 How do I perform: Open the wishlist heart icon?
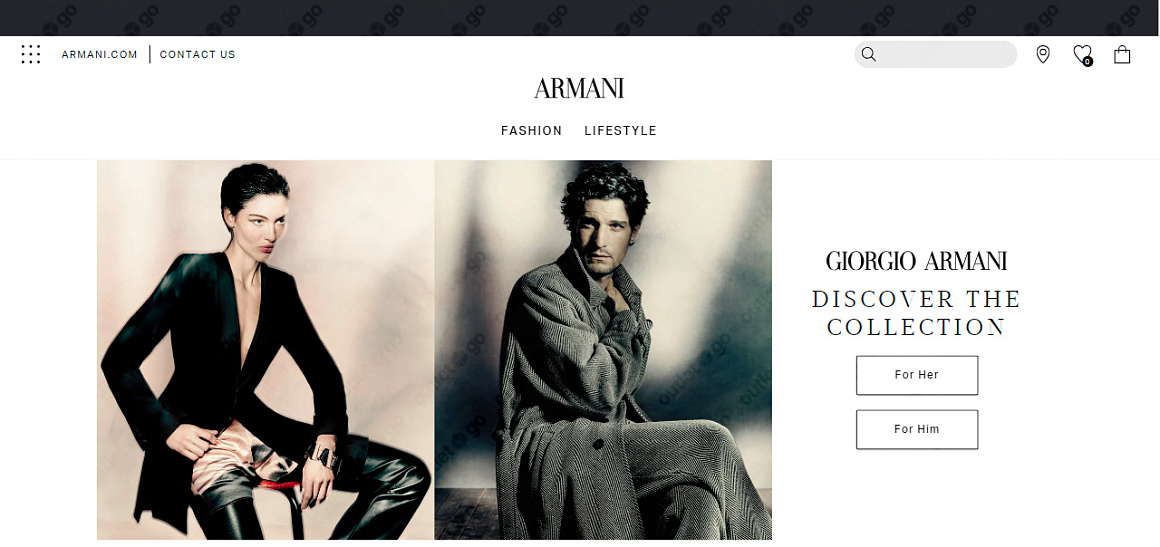1082,54
